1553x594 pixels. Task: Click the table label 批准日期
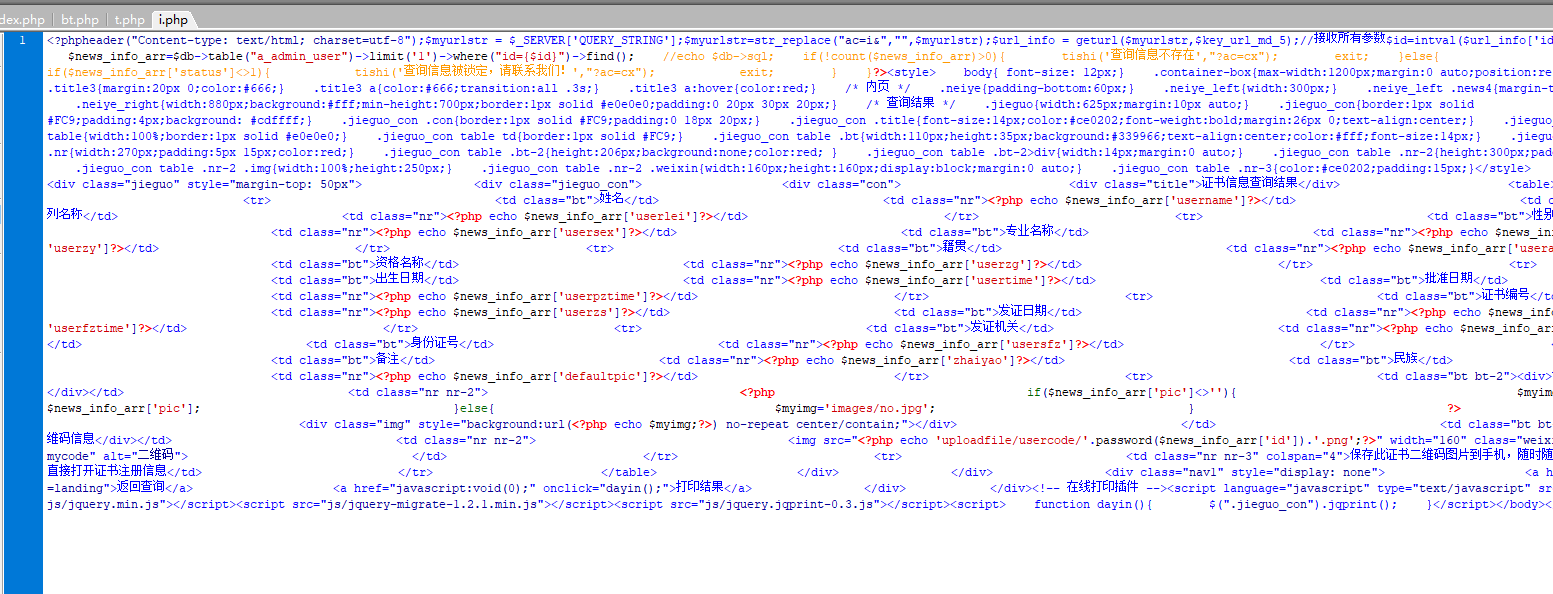tap(1449, 280)
